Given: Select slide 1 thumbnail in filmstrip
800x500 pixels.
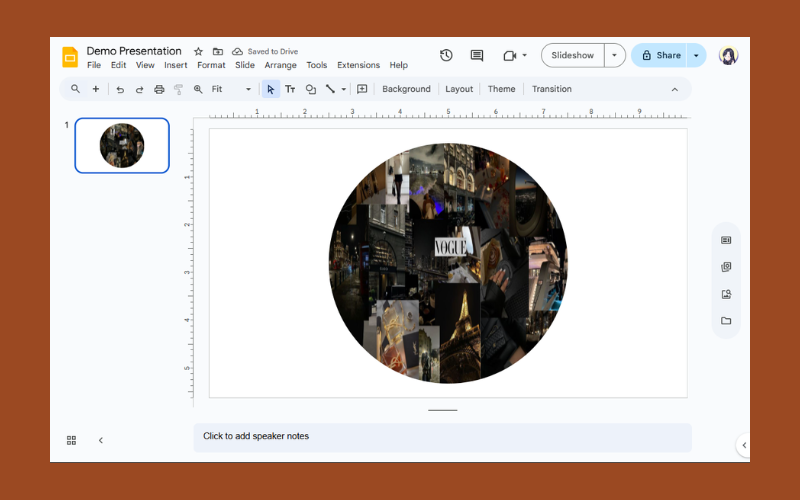Looking at the screenshot, I should 122,145.
